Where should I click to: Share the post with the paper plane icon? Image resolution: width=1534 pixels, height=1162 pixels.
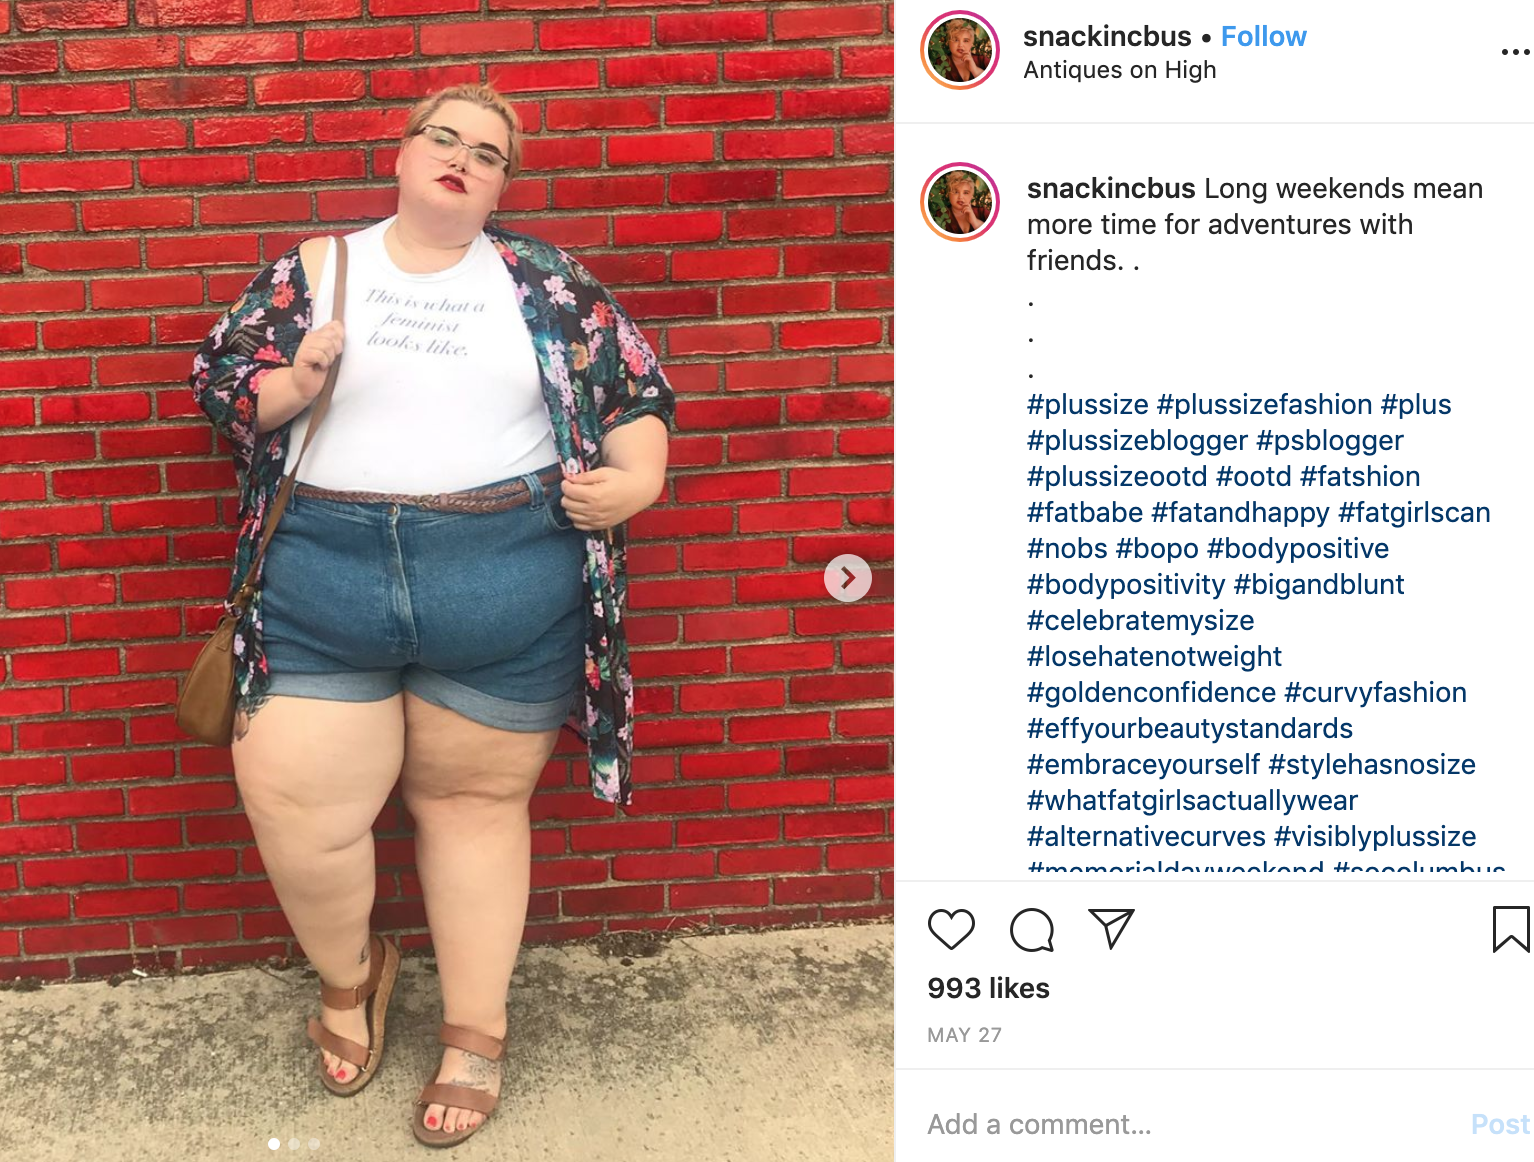(x=1111, y=929)
